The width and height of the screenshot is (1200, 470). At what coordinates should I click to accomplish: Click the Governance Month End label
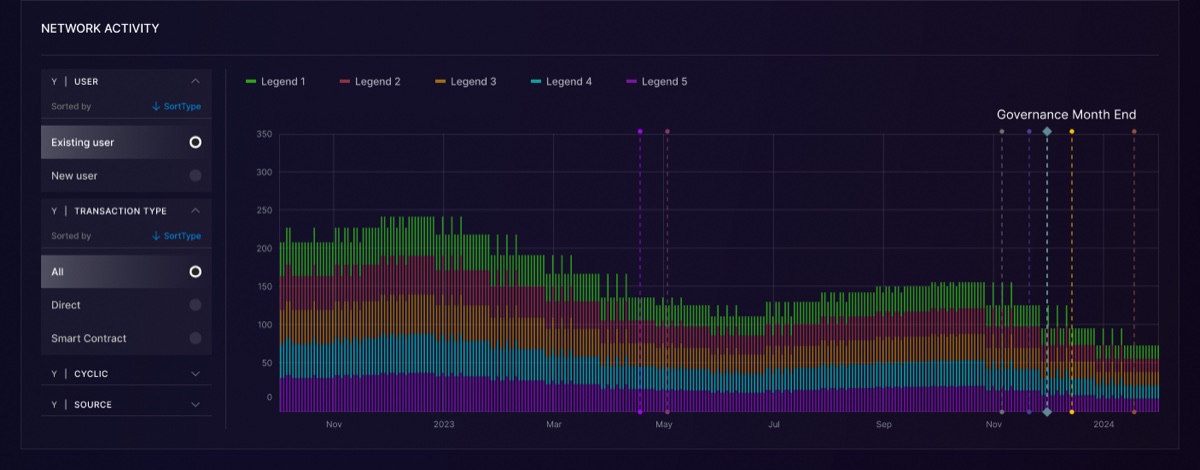click(x=1066, y=115)
